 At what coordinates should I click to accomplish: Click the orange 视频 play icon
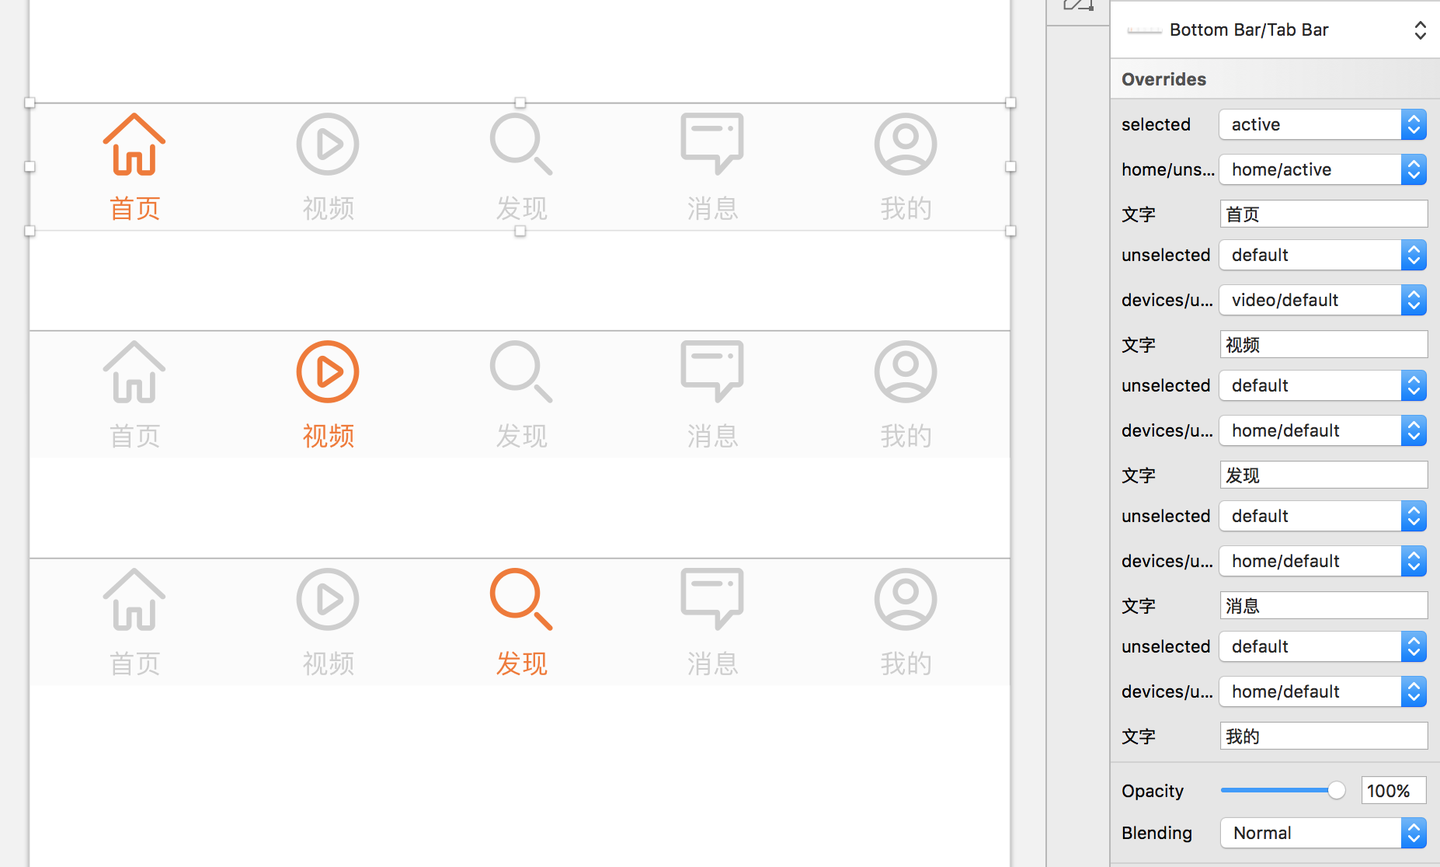[328, 371]
